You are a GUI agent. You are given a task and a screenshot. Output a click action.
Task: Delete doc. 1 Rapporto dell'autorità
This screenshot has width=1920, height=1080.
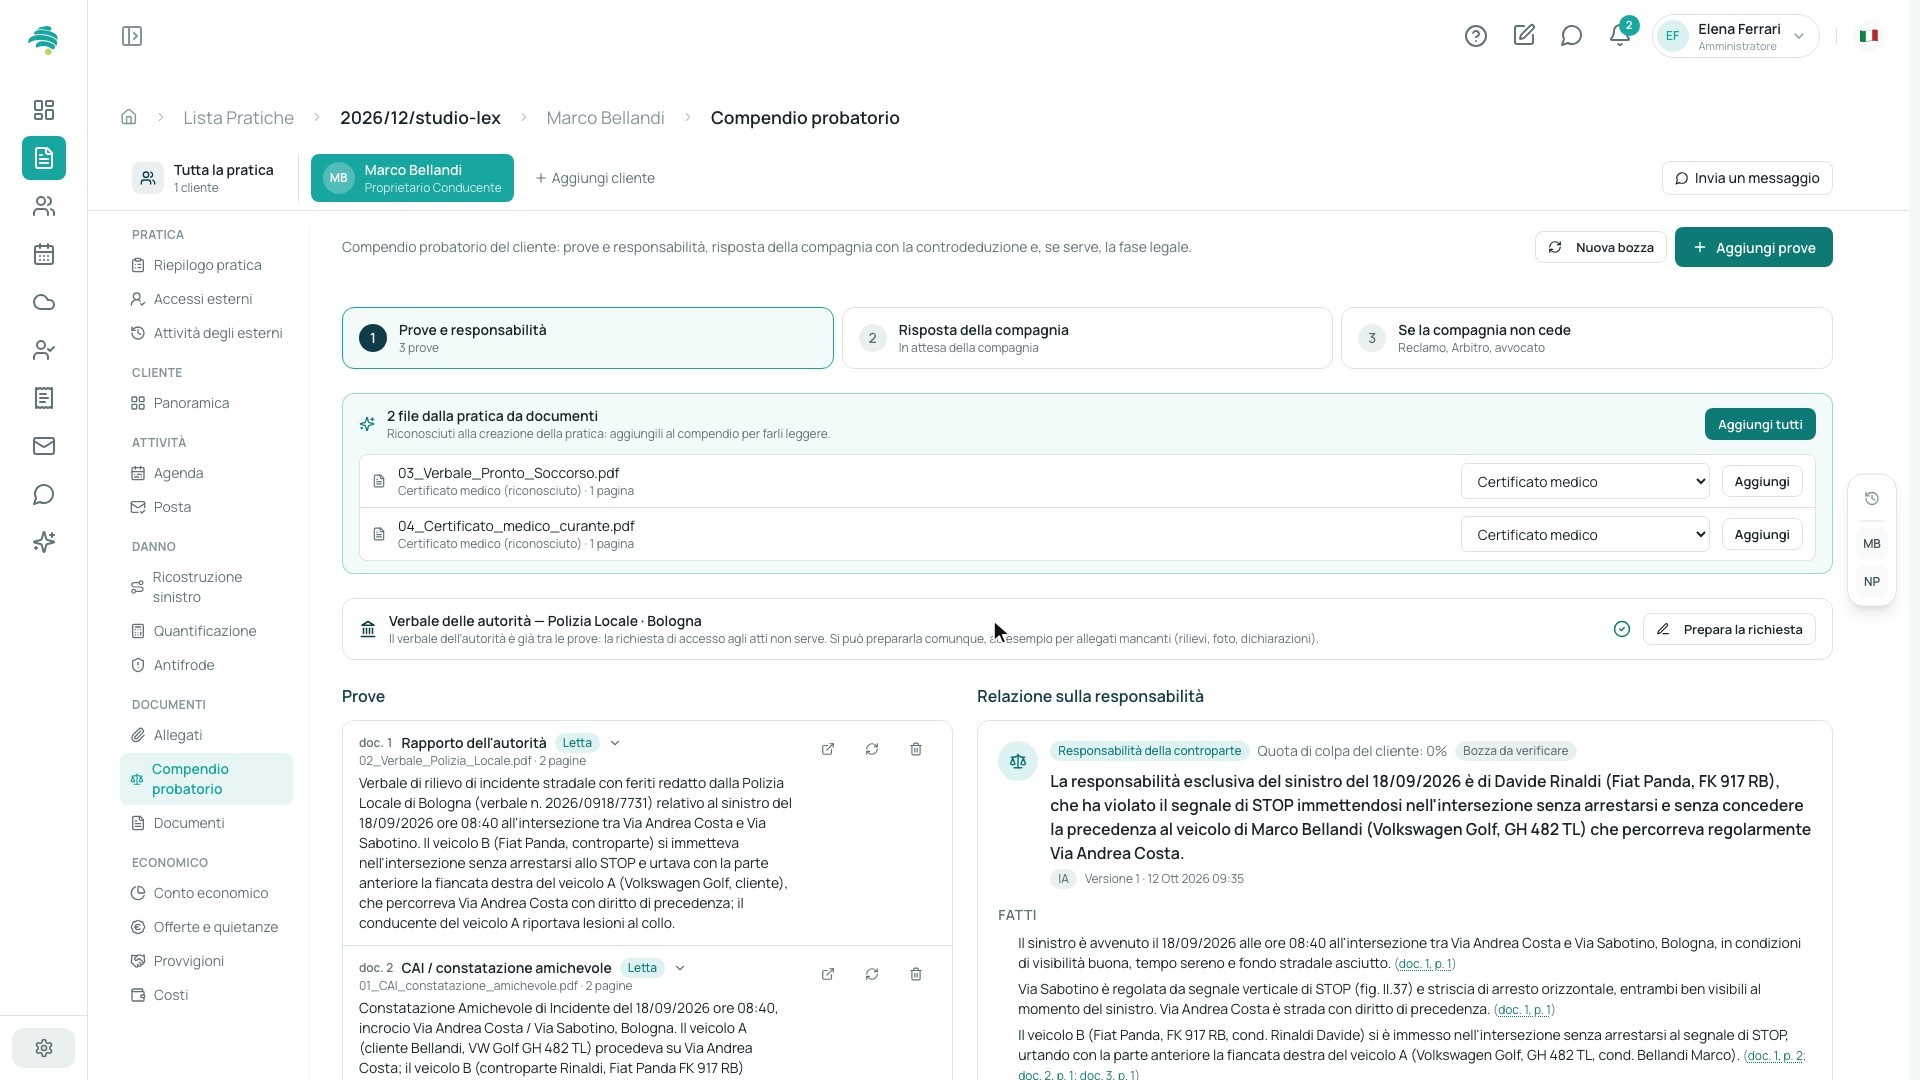pos(916,749)
